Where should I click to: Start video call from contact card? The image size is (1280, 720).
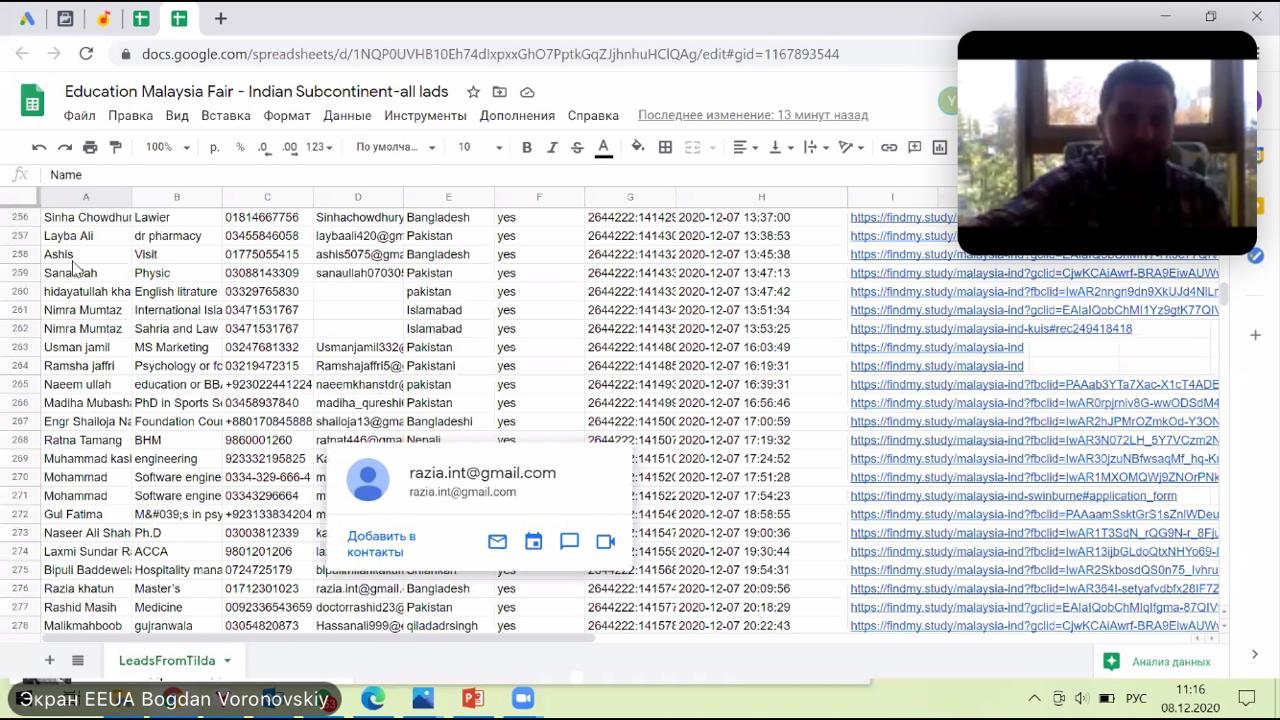pyautogui.click(x=605, y=541)
